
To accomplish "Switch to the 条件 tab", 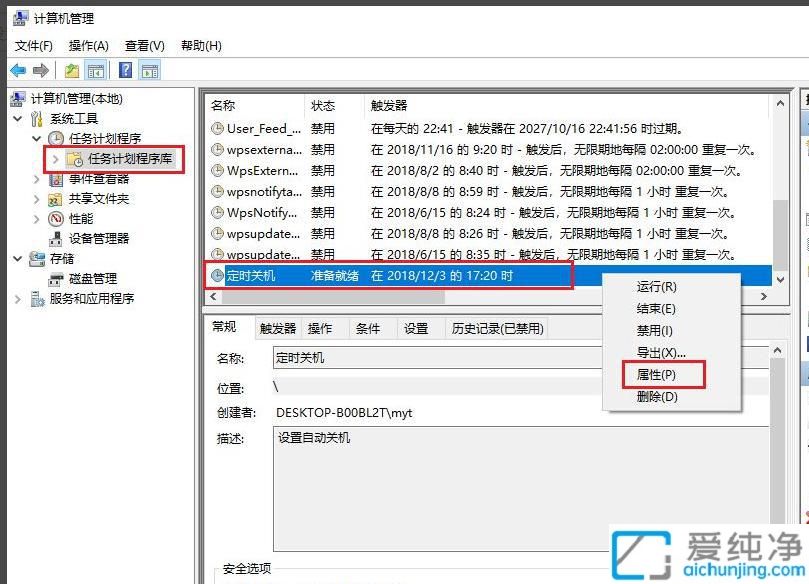I will coord(366,327).
